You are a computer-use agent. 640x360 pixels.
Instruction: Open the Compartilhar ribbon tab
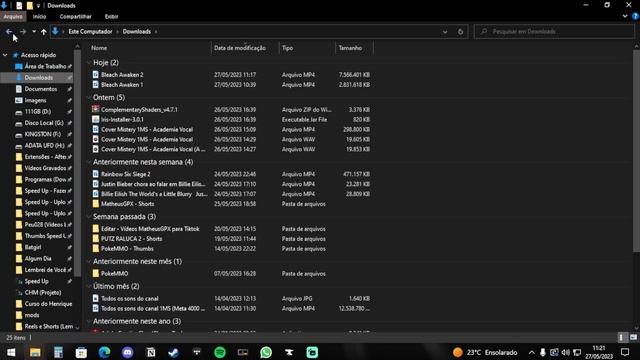[x=76, y=16]
